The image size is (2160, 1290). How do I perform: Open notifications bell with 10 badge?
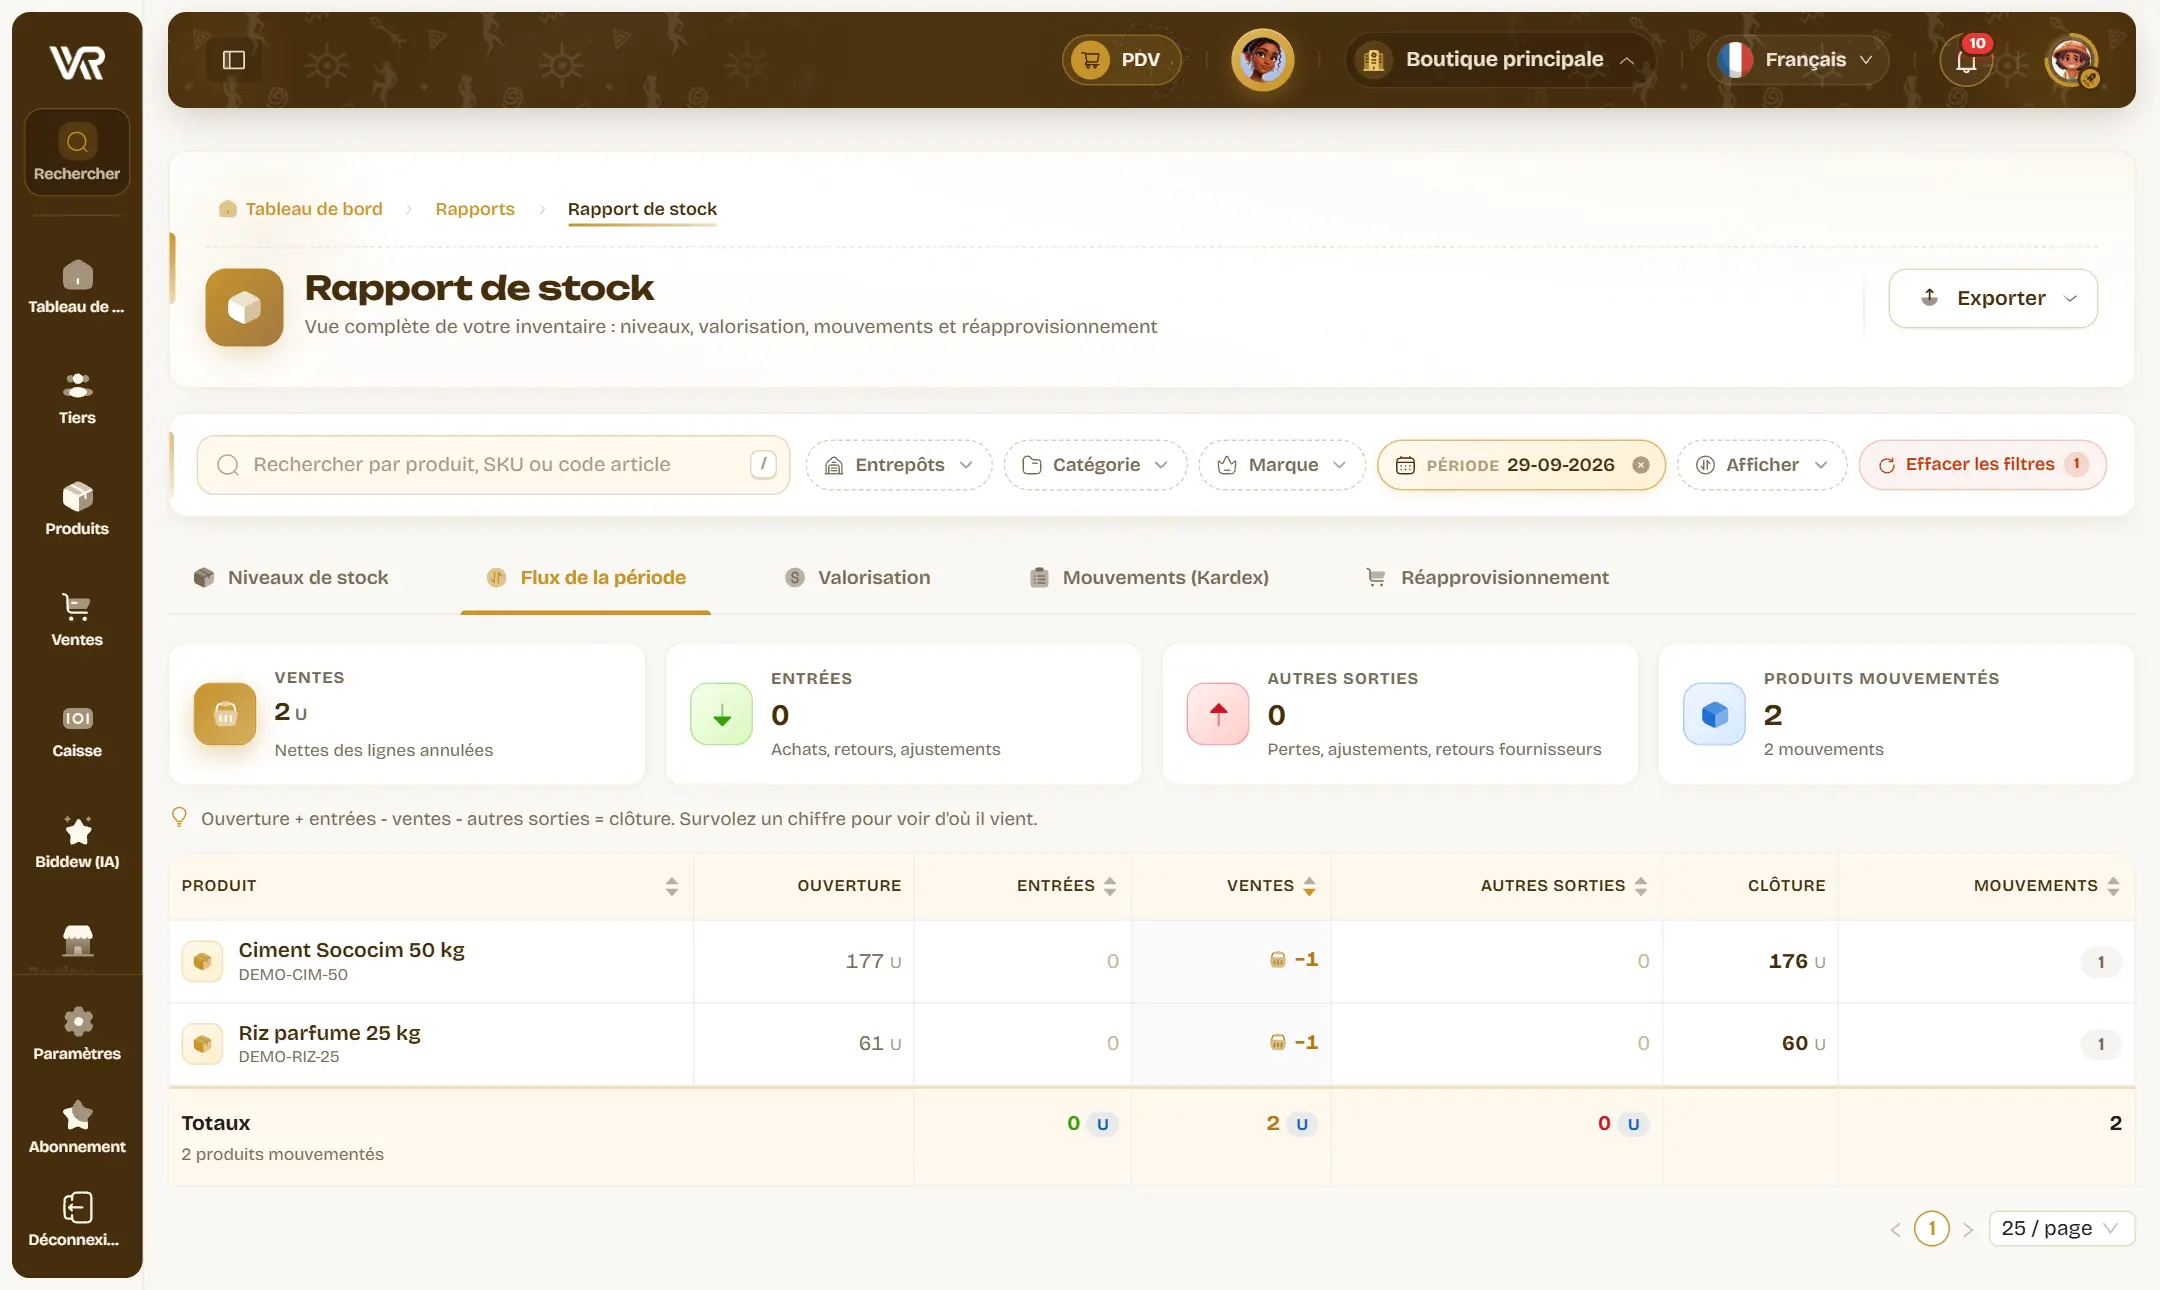pyautogui.click(x=1967, y=60)
